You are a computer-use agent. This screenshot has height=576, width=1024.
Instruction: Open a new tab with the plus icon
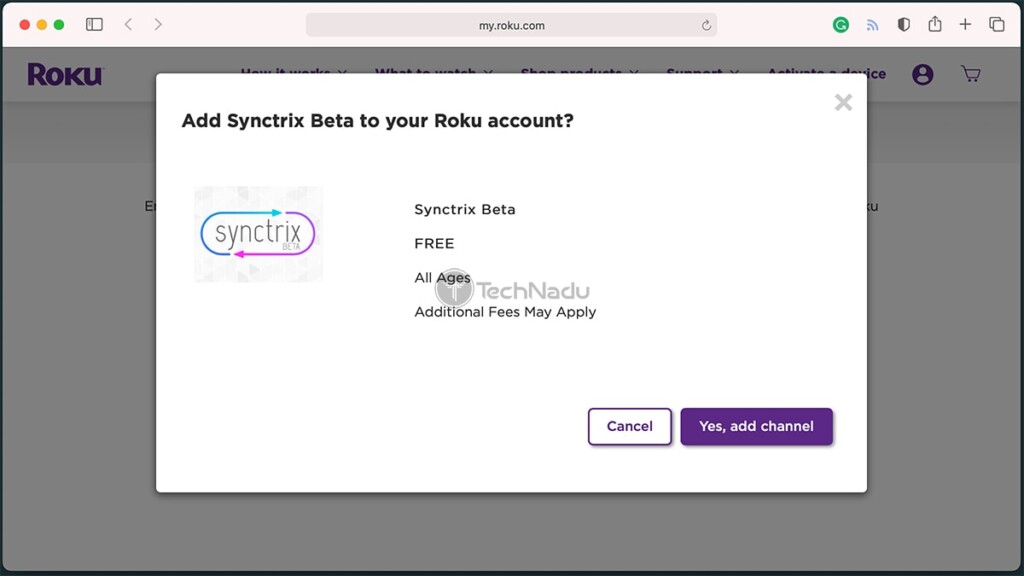coord(965,25)
